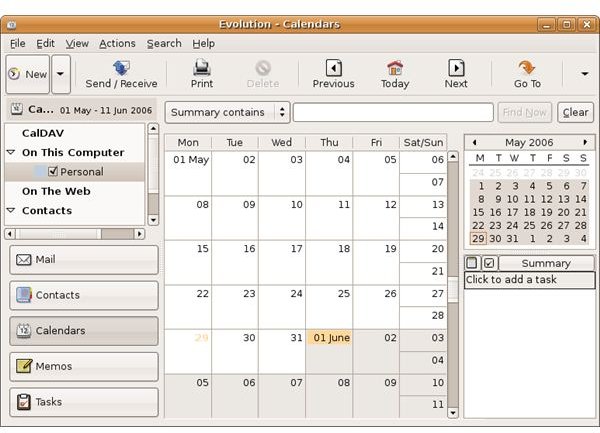Switch to Tasks component
The width and height of the screenshot is (600, 433).
pos(84,402)
